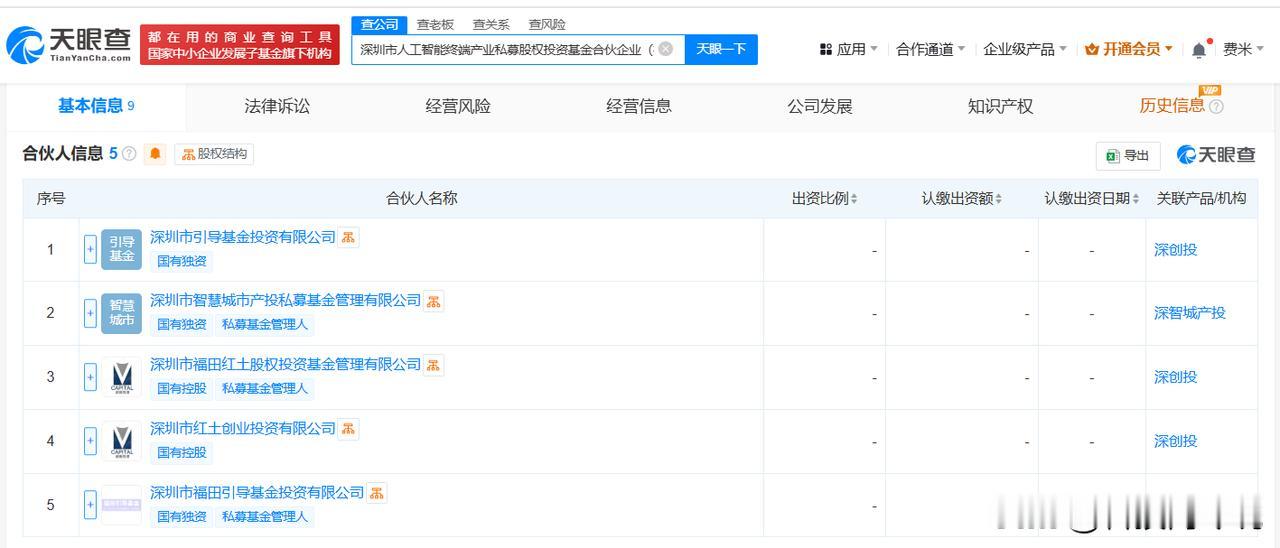Screen dimensions: 1280x548
Task: Open the 费米 user account dropdown
Action: [x=1243, y=49]
